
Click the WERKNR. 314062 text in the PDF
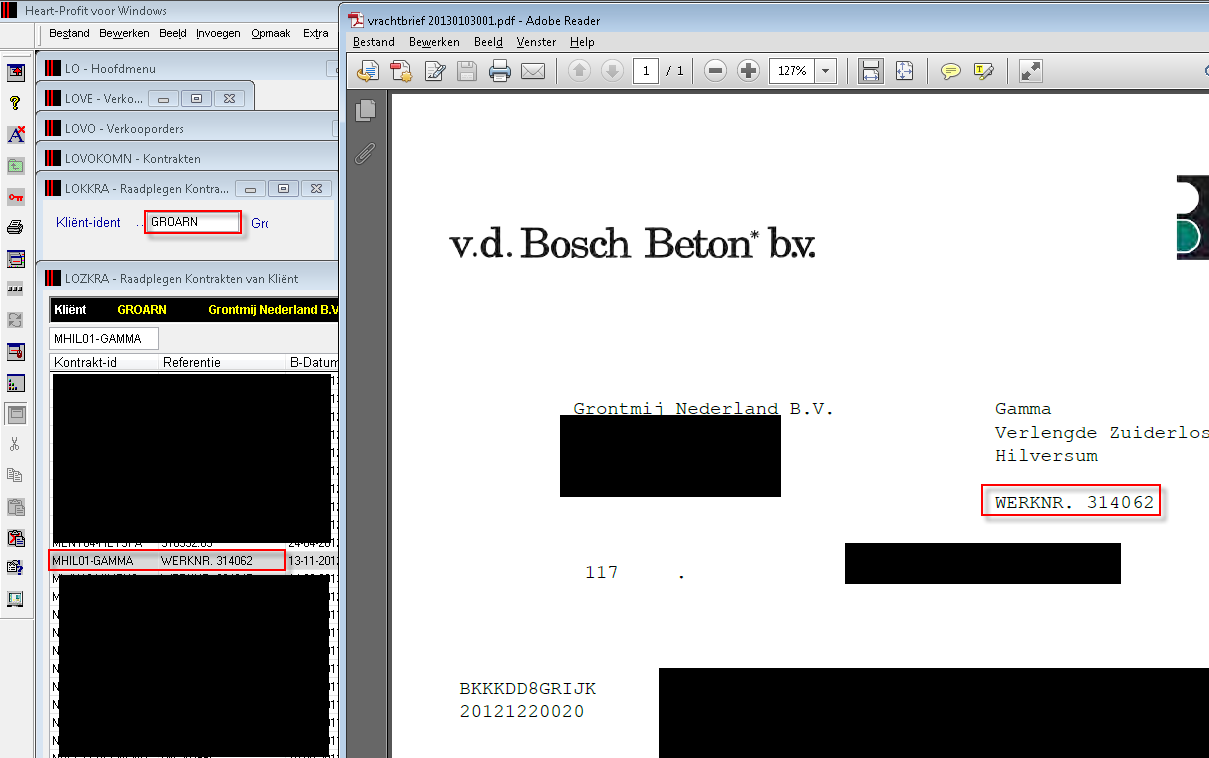(x=1074, y=502)
